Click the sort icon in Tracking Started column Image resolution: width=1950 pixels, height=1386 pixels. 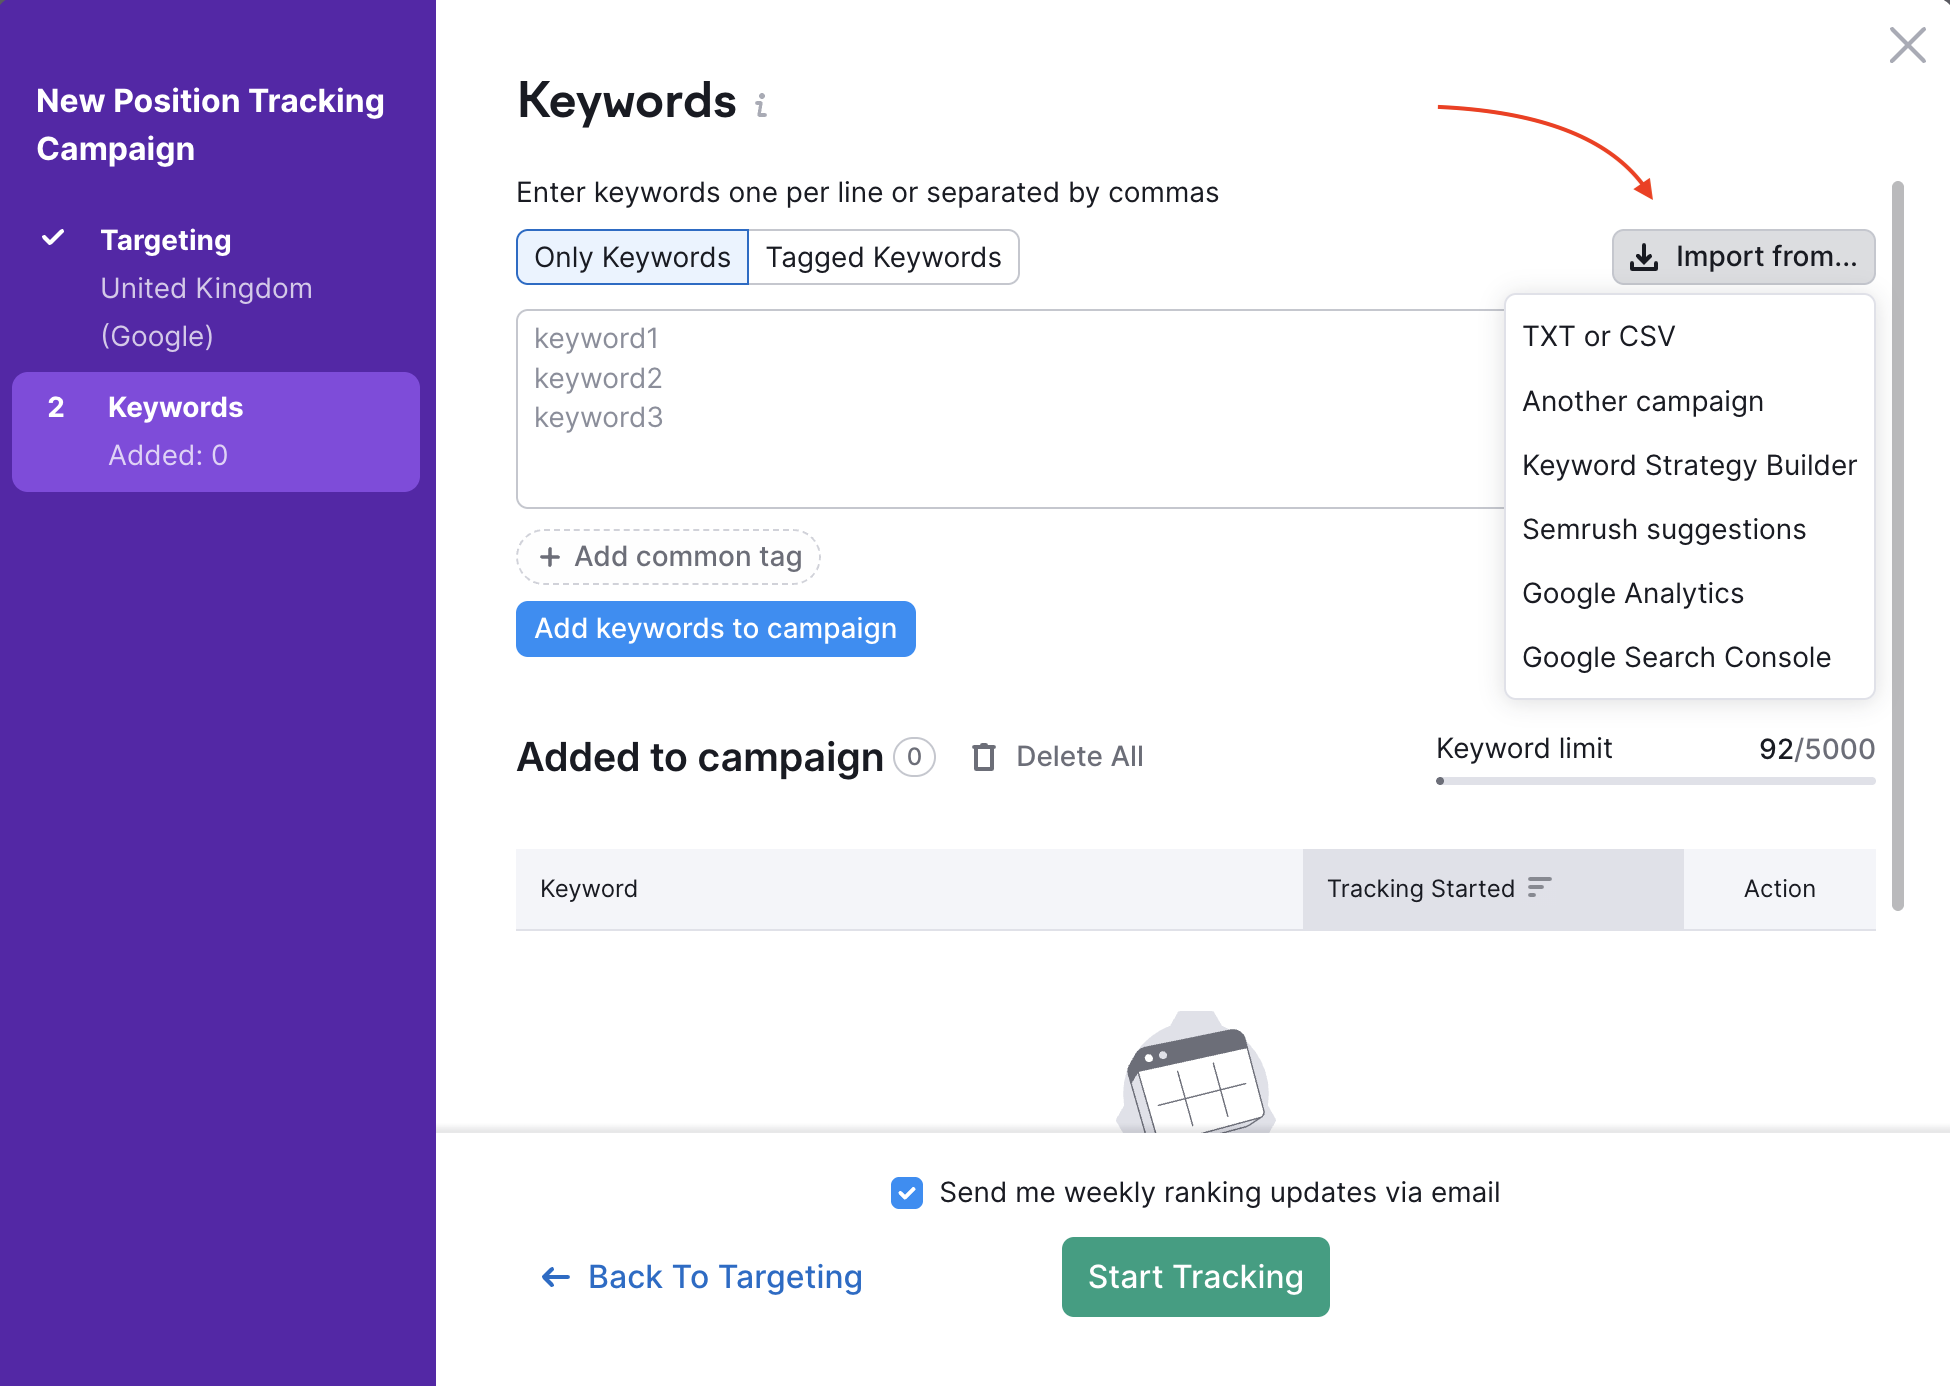(1539, 887)
